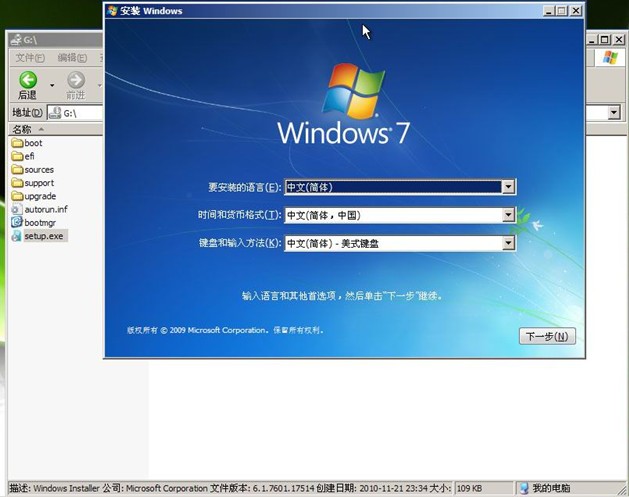Click the upgrade folder icon

(17, 196)
